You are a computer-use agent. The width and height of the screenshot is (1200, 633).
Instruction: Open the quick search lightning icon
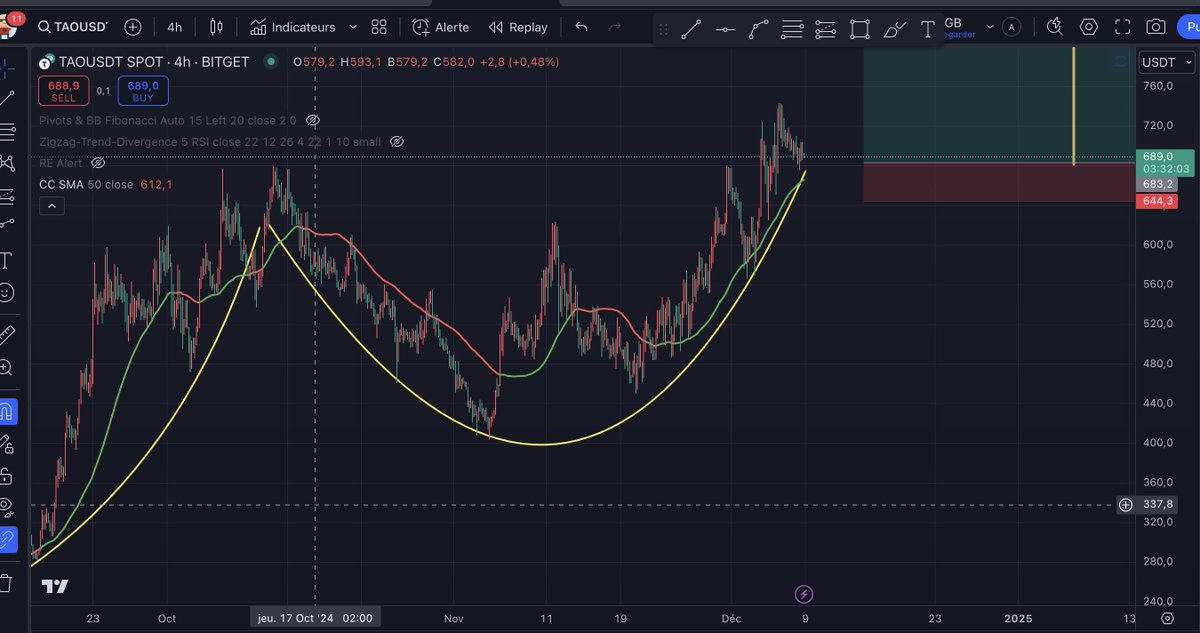pyautogui.click(x=1054, y=27)
